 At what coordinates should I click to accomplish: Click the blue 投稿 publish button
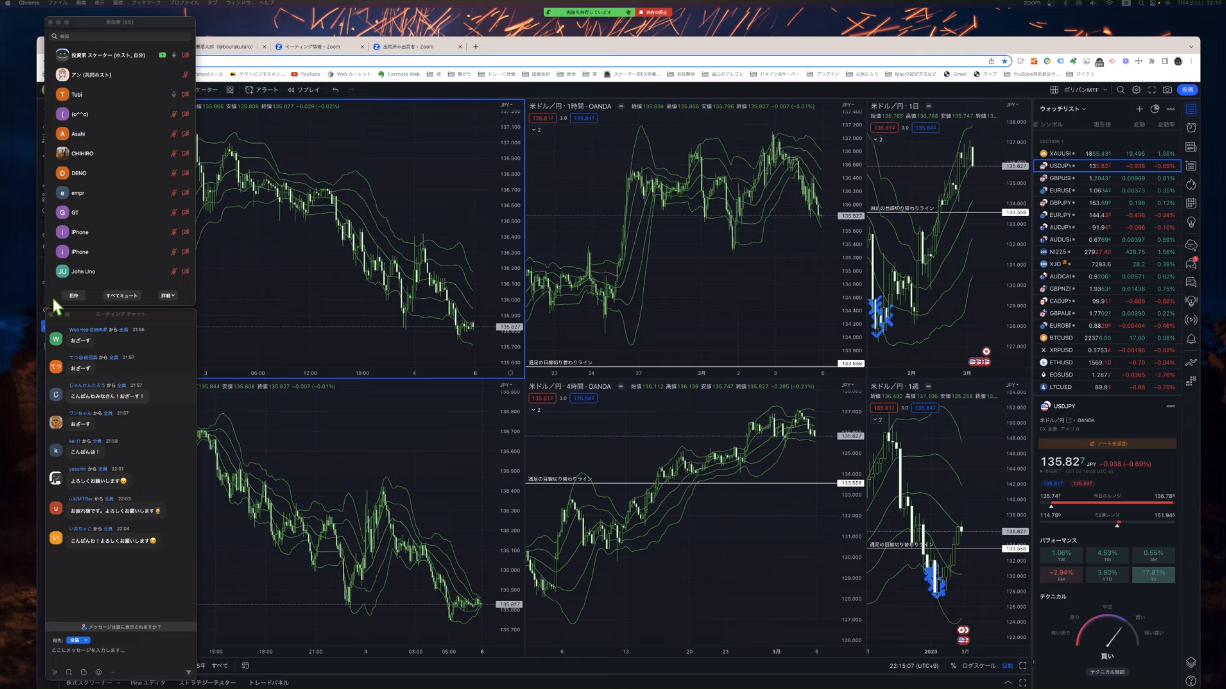tap(1187, 90)
